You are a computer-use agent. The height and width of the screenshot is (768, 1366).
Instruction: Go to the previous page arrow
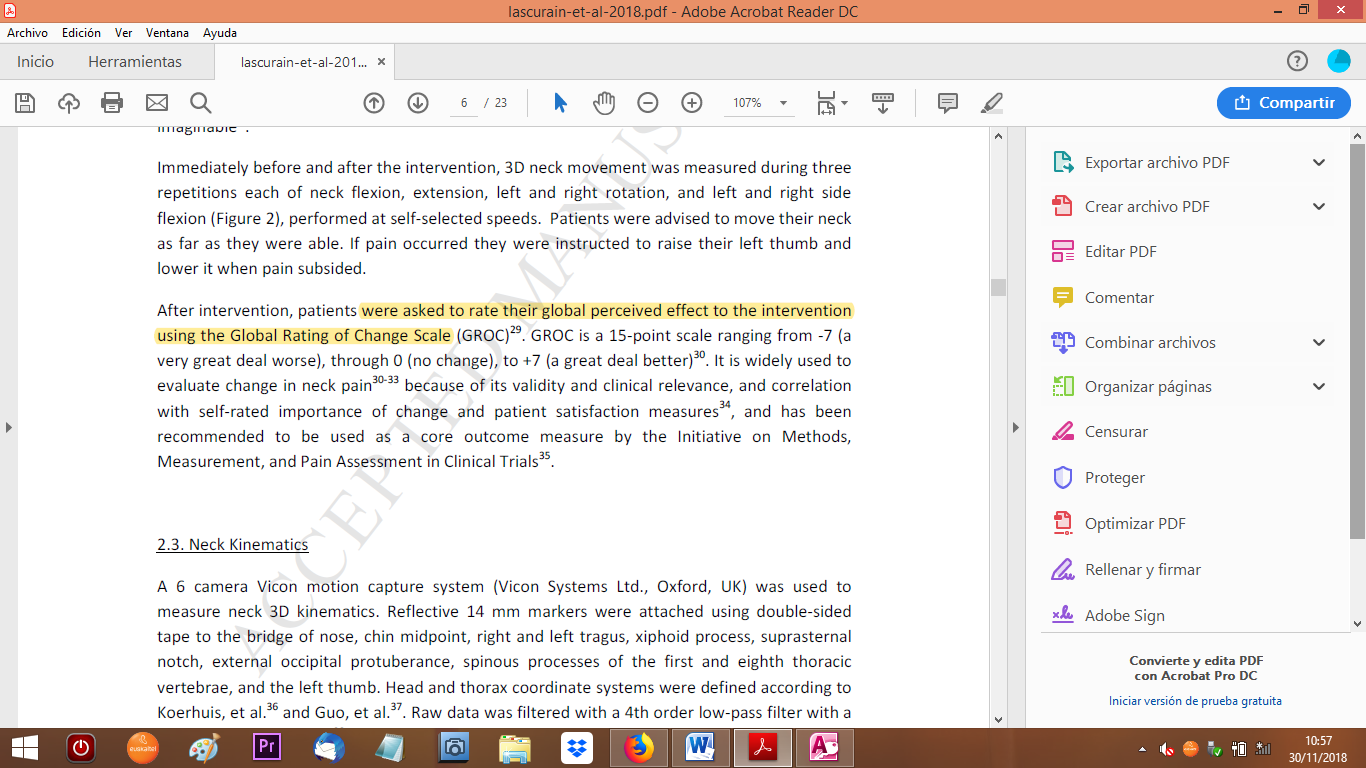point(374,103)
